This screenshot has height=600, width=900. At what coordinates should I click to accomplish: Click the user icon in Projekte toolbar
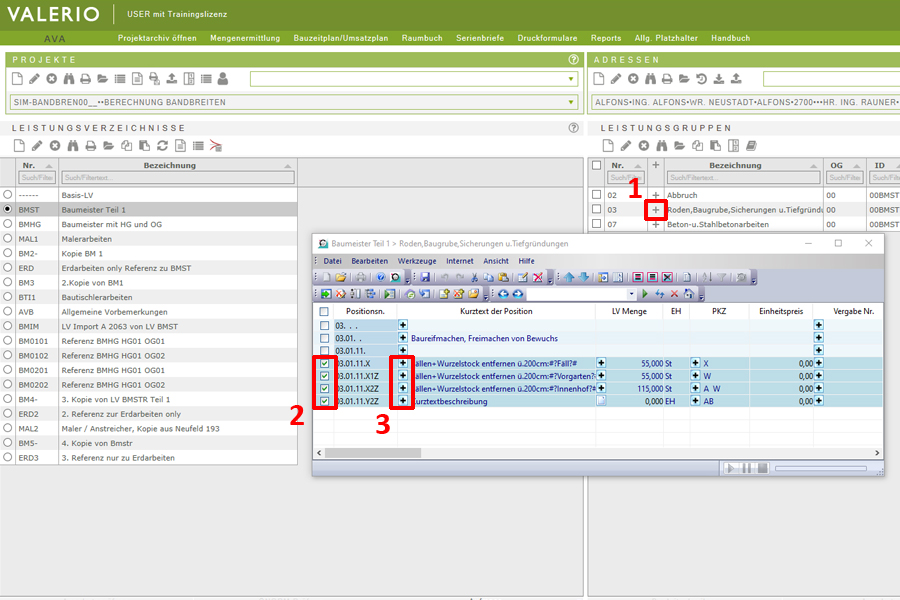pos(222,79)
